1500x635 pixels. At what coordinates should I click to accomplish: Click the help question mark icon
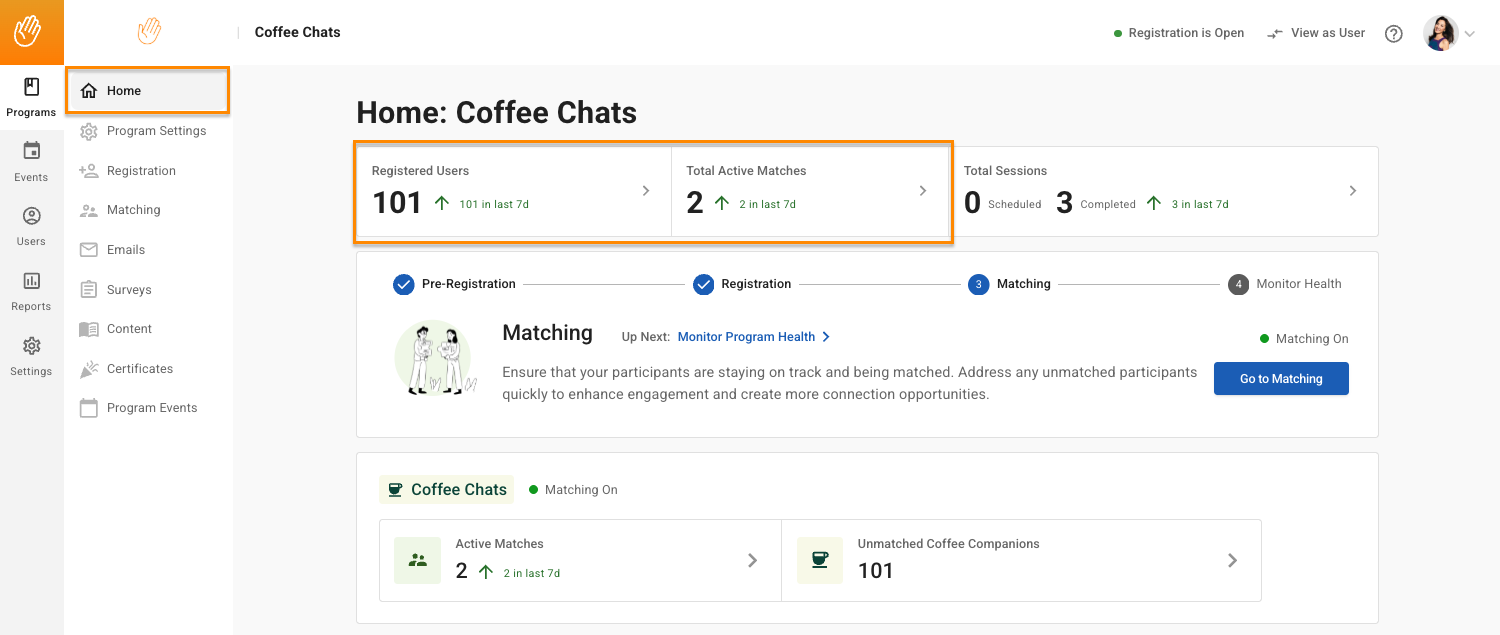tap(1393, 33)
